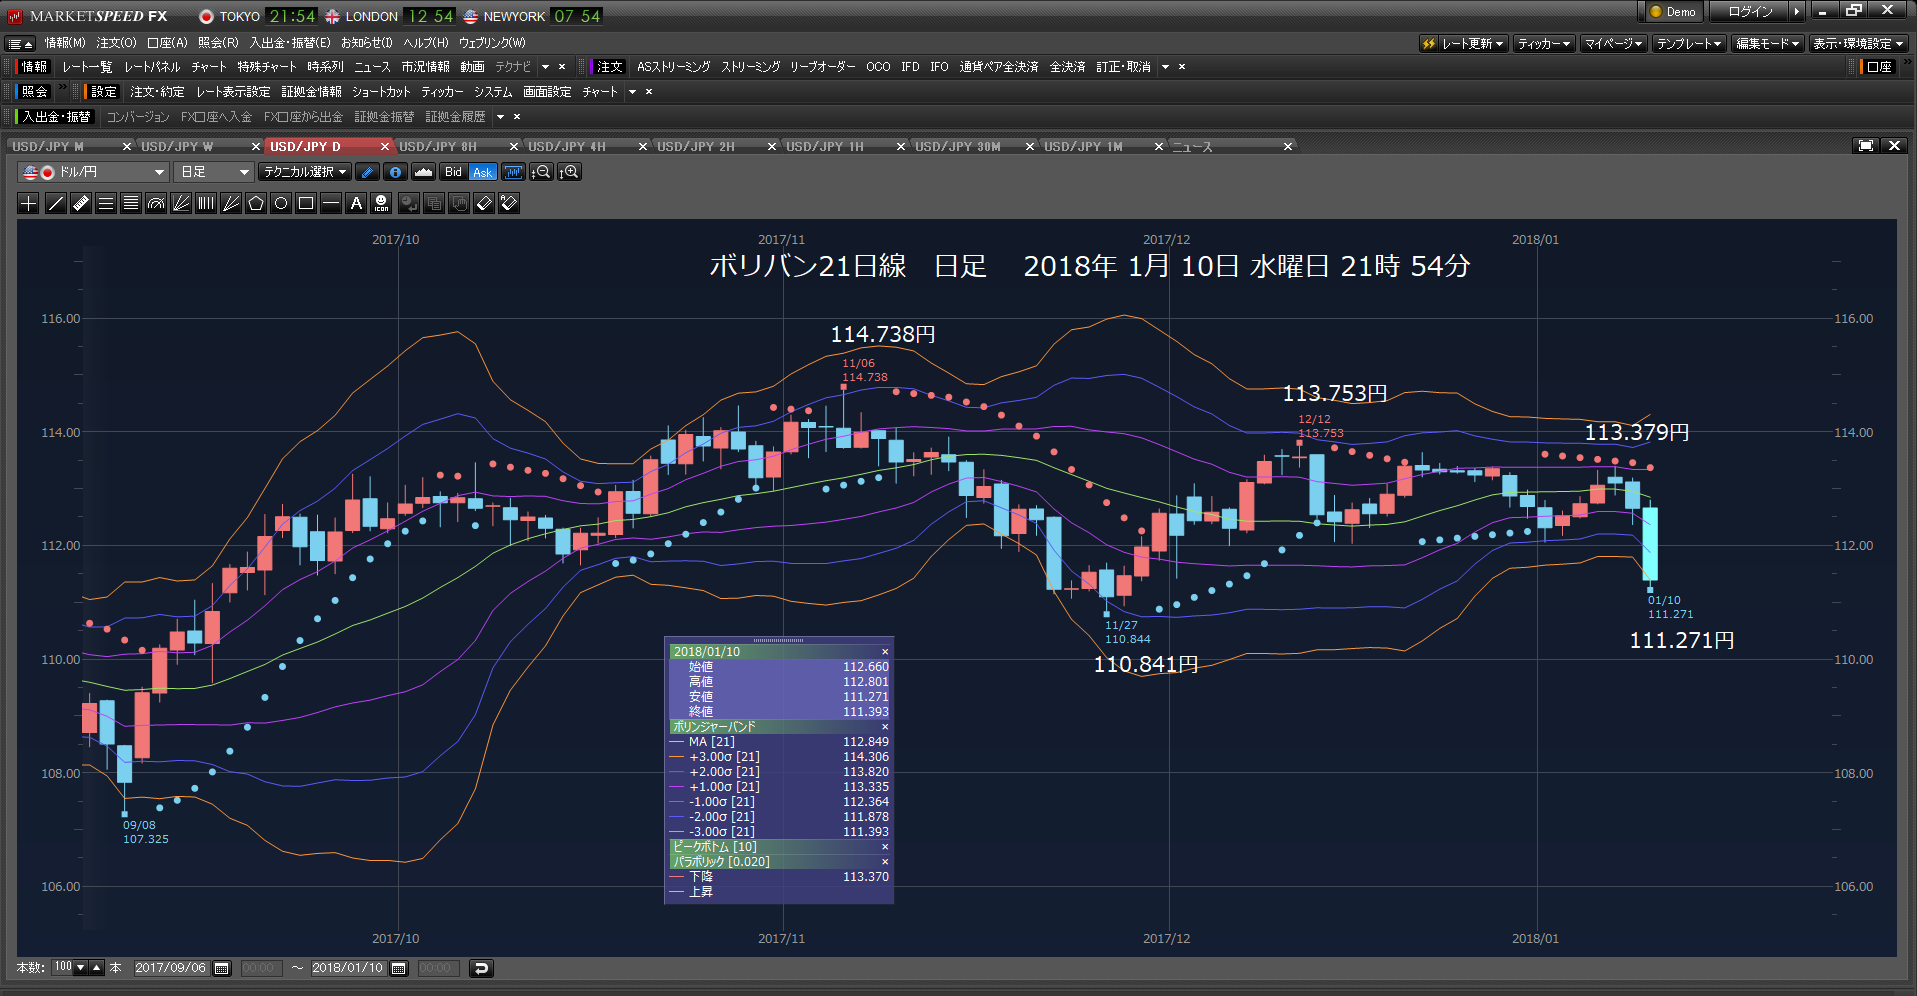Open the 表示・環境設定 dropdown
The image size is (1917, 996).
click(x=1858, y=44)
